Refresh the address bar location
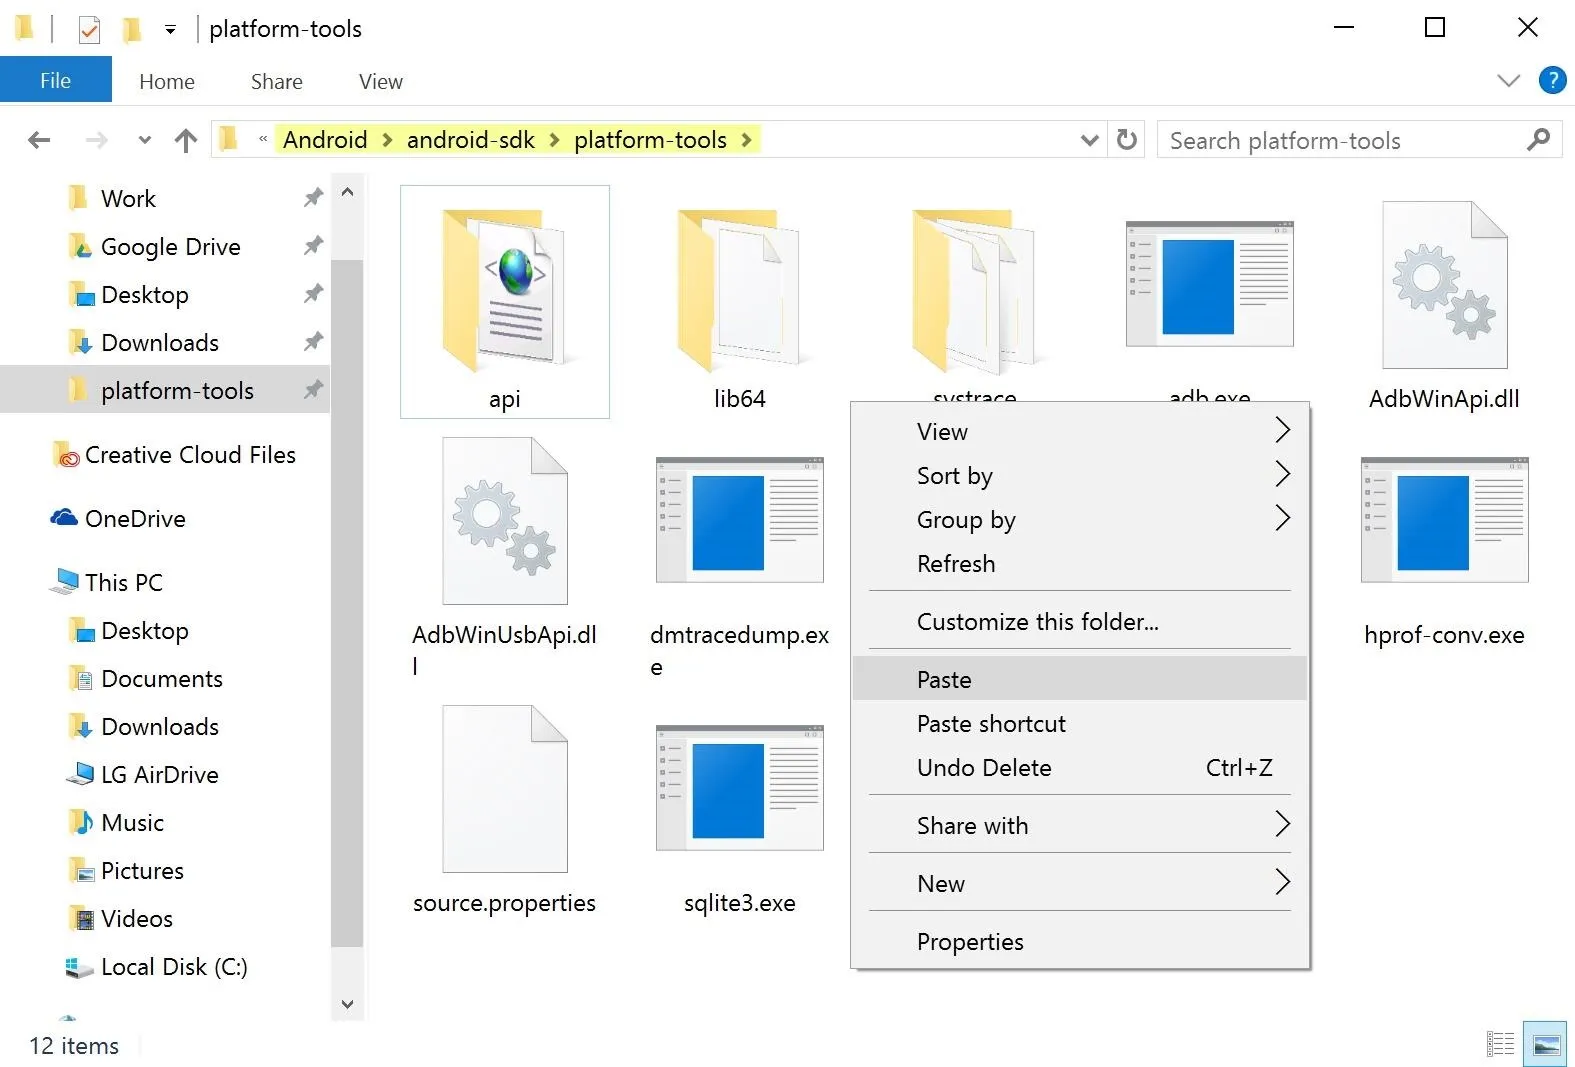 coord(1127,140)
